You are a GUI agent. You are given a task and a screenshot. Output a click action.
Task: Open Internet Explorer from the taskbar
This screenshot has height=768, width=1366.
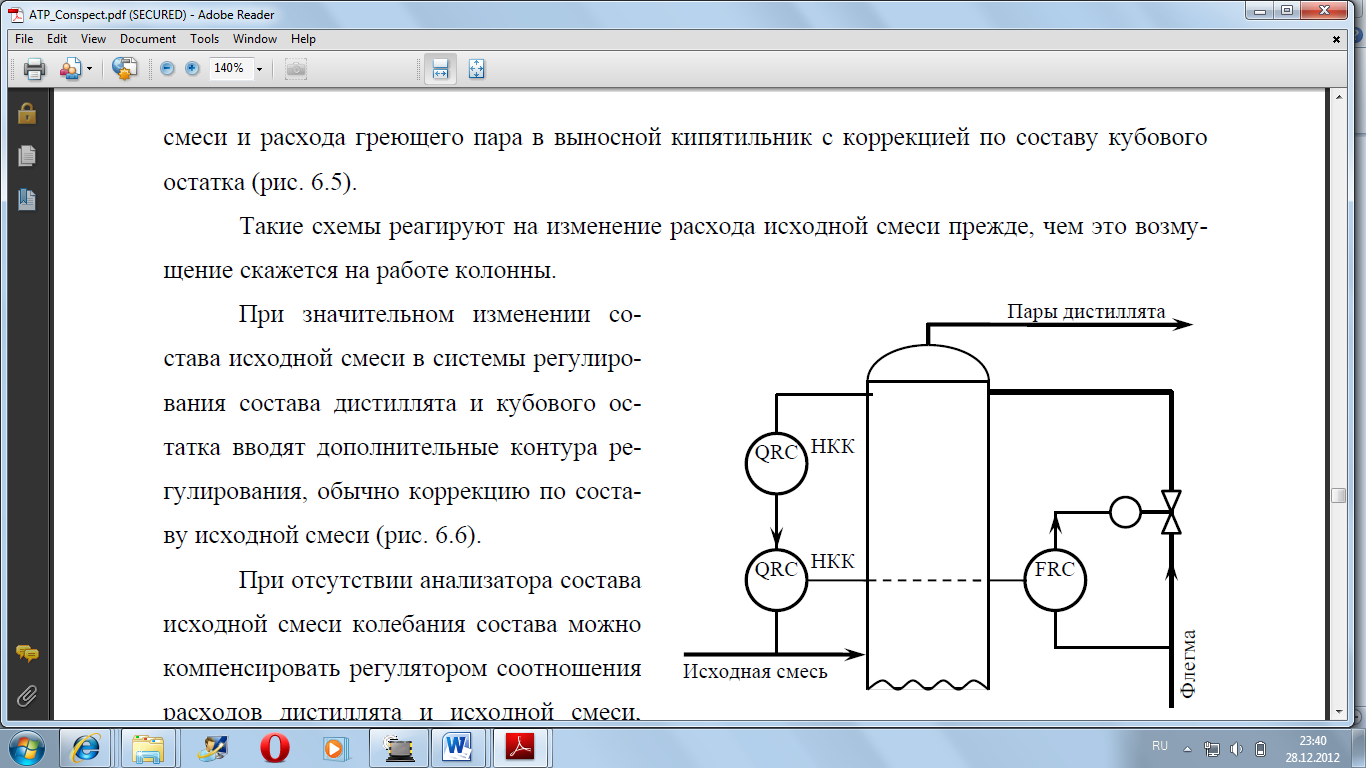(x=85, y=747)
